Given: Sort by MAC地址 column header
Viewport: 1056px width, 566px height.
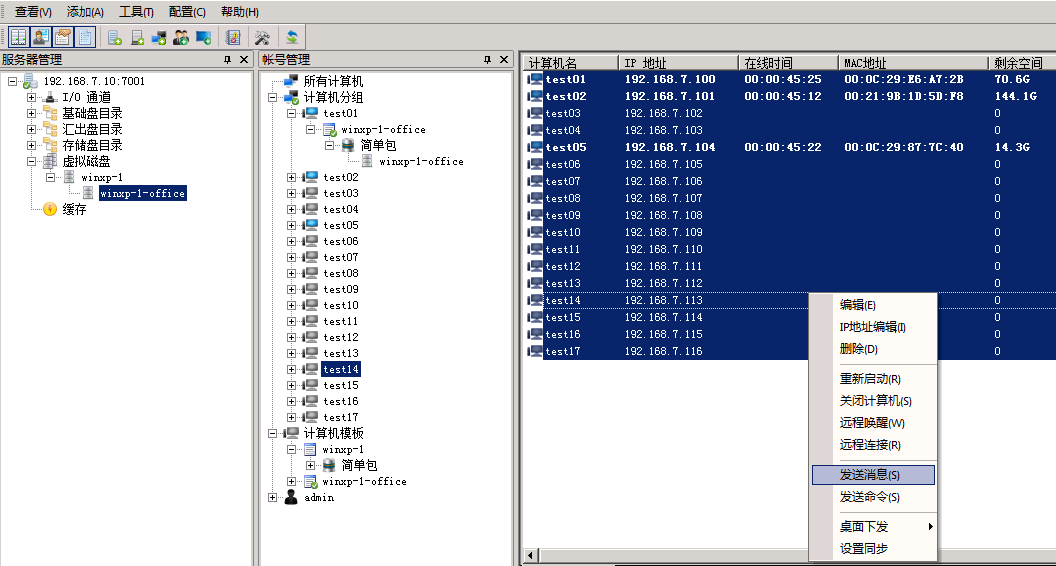Looking at the screenshot, I should point(914,63).
